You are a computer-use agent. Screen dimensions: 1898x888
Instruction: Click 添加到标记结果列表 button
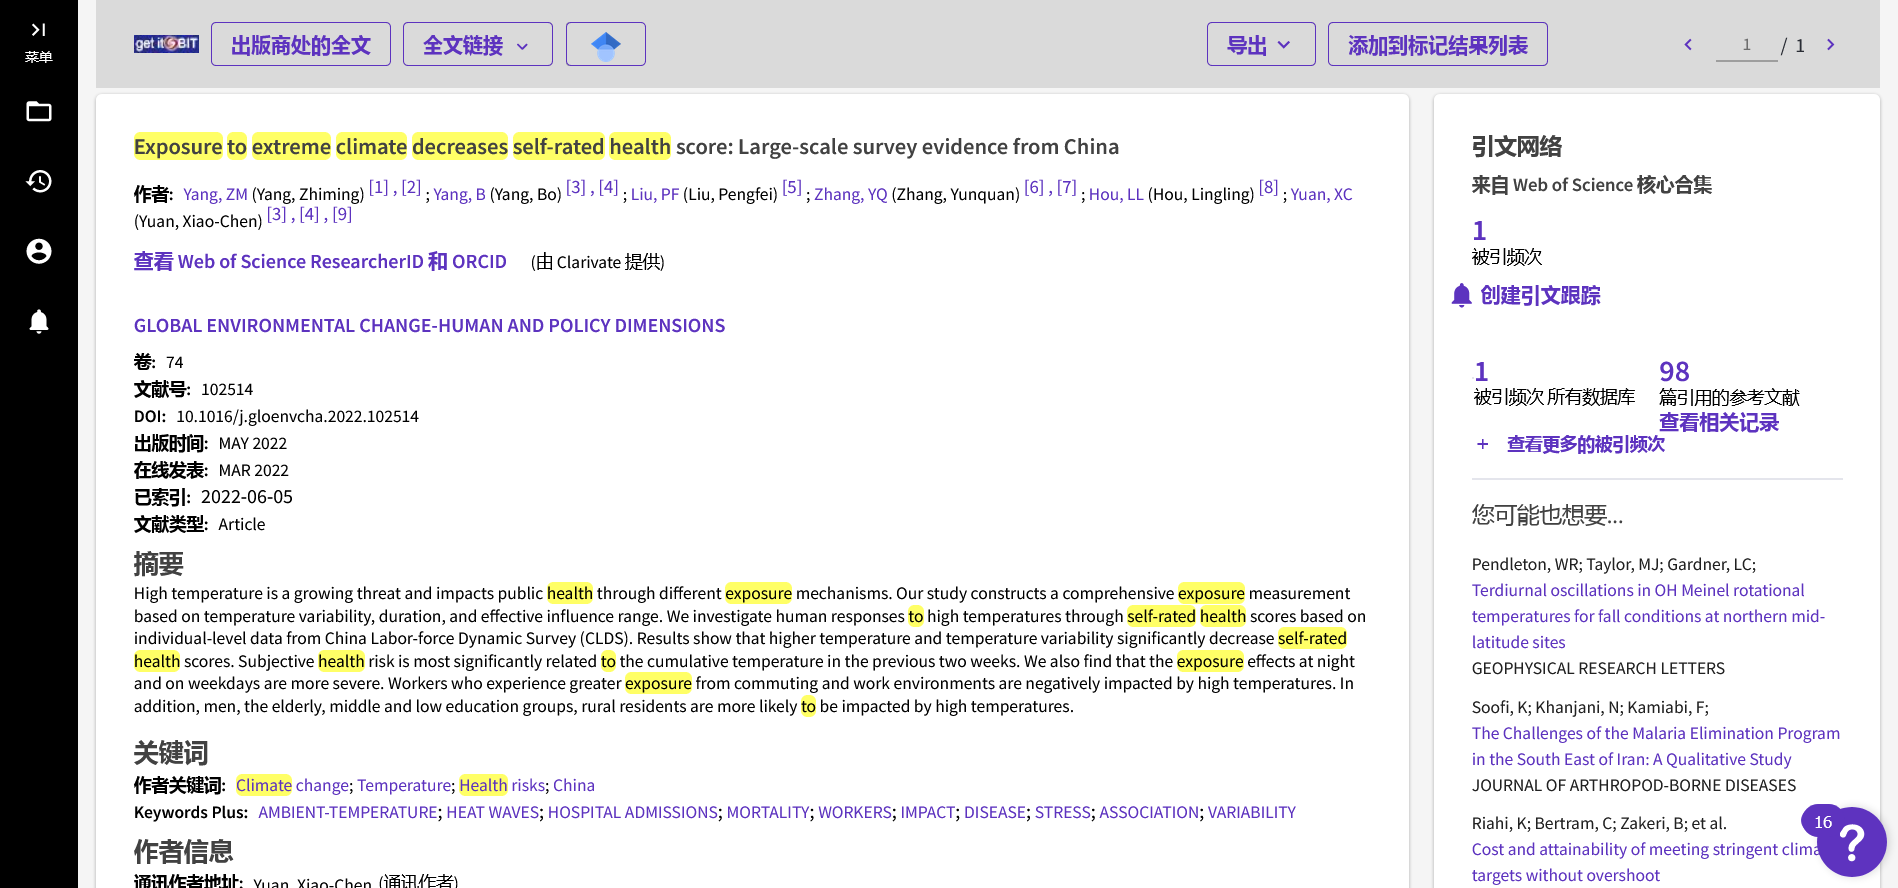point(1437,45)
